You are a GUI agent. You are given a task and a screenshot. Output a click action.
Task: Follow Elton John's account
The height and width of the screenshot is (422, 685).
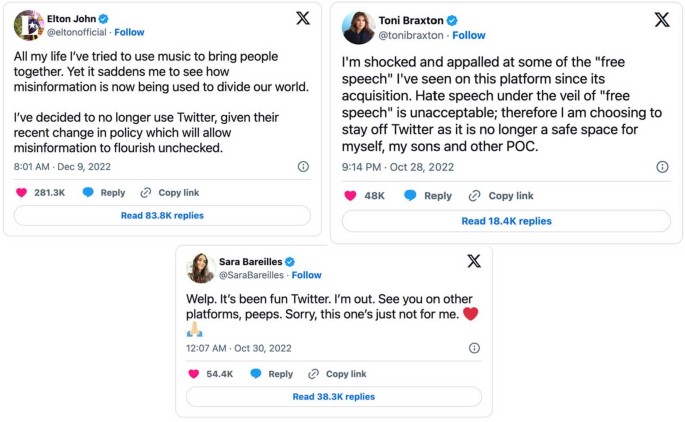click(129, 32)
